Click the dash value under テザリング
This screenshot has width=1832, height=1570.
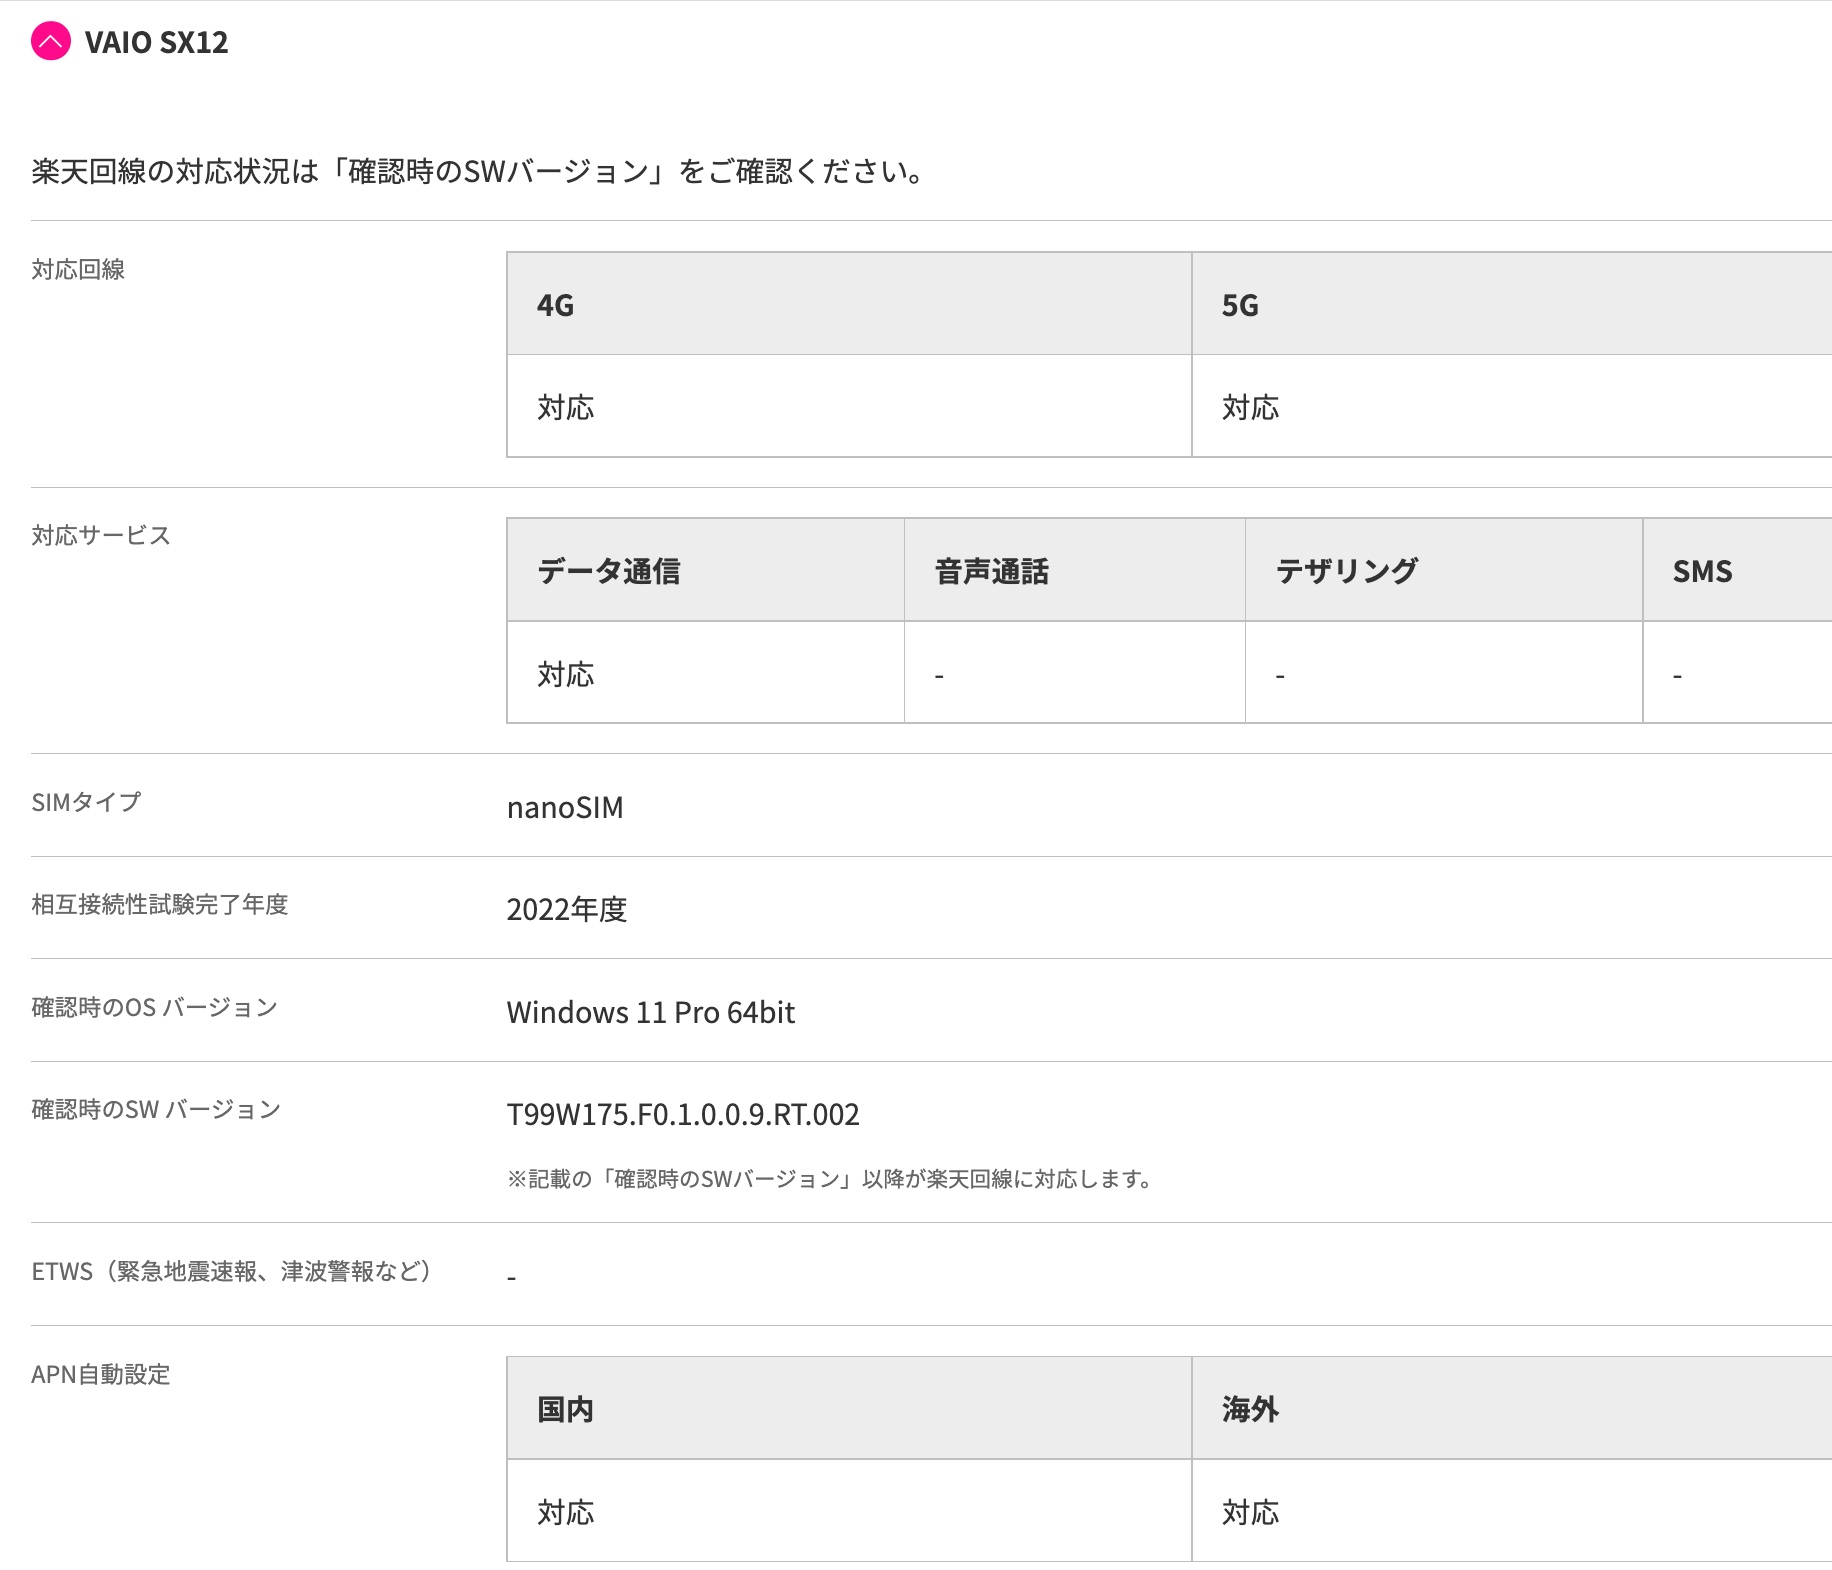pos(1280,677)
